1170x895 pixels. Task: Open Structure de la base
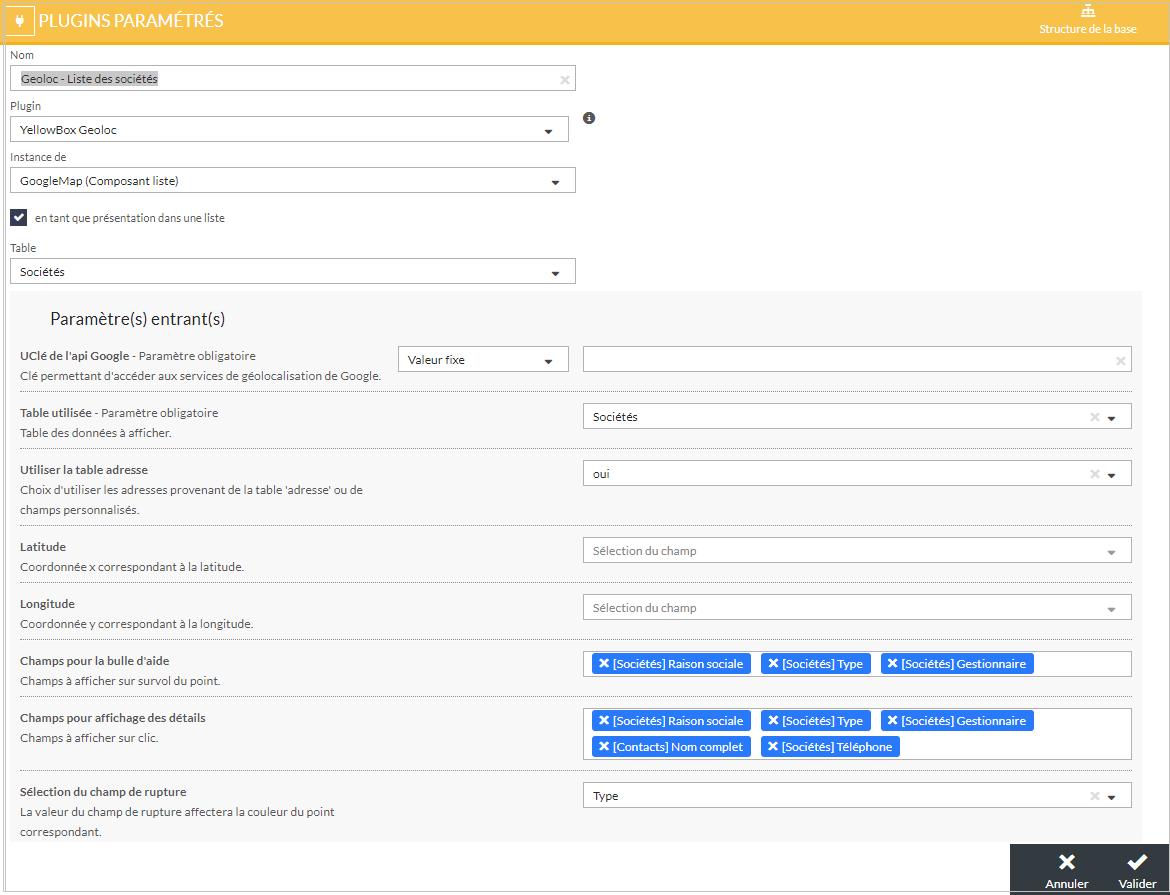1087,20
